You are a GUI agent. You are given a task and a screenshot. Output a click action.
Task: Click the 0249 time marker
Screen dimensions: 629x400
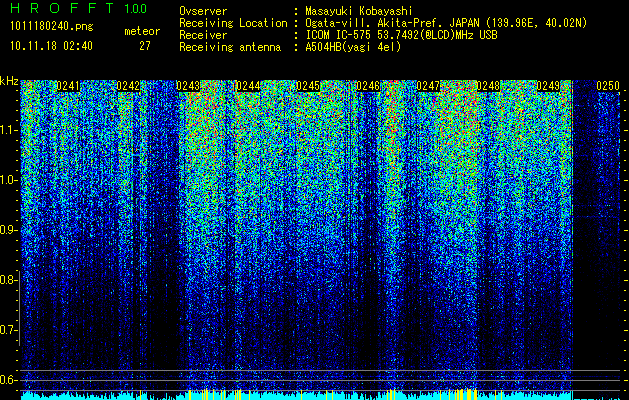point(548,86)
